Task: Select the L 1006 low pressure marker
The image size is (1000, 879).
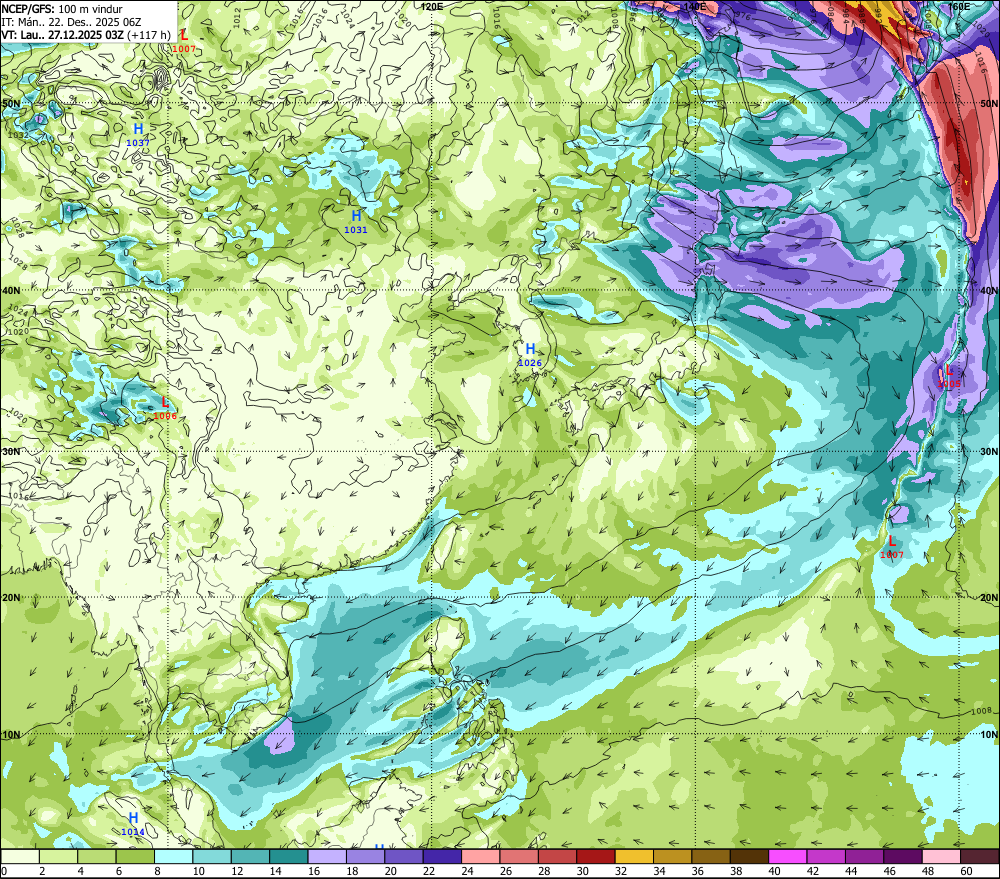Action: 165,408
